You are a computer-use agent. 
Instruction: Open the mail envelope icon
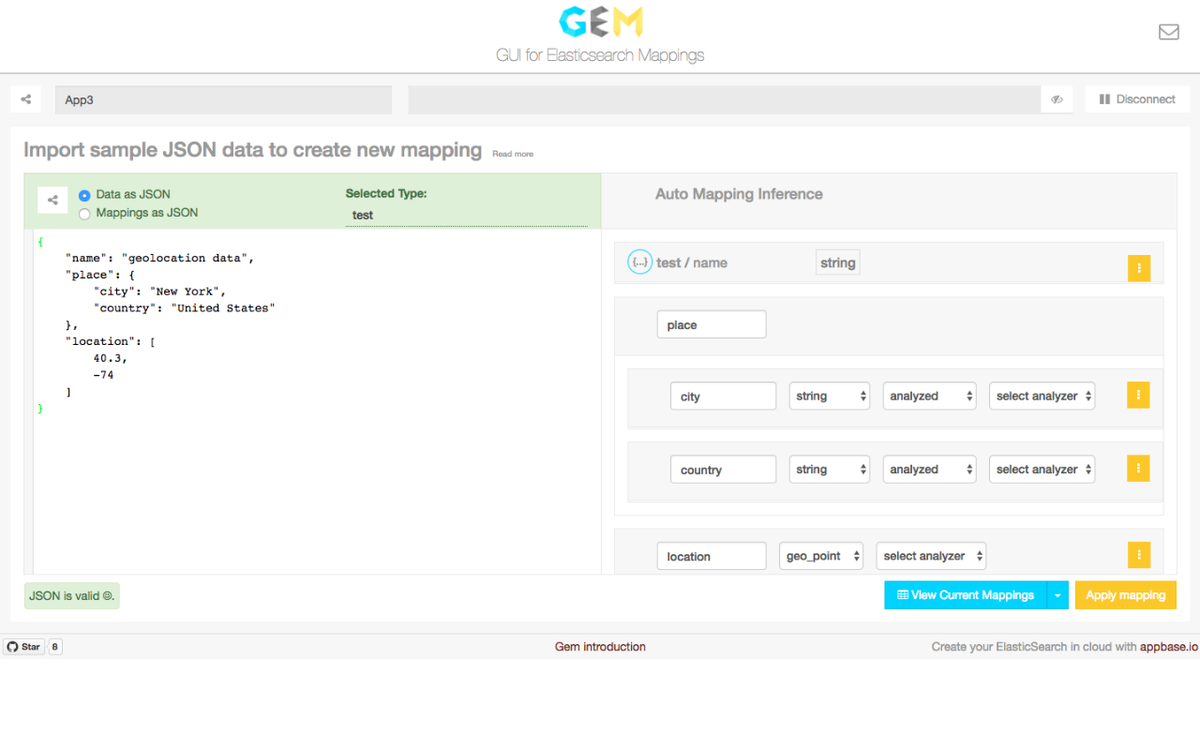pos(1168,32)
